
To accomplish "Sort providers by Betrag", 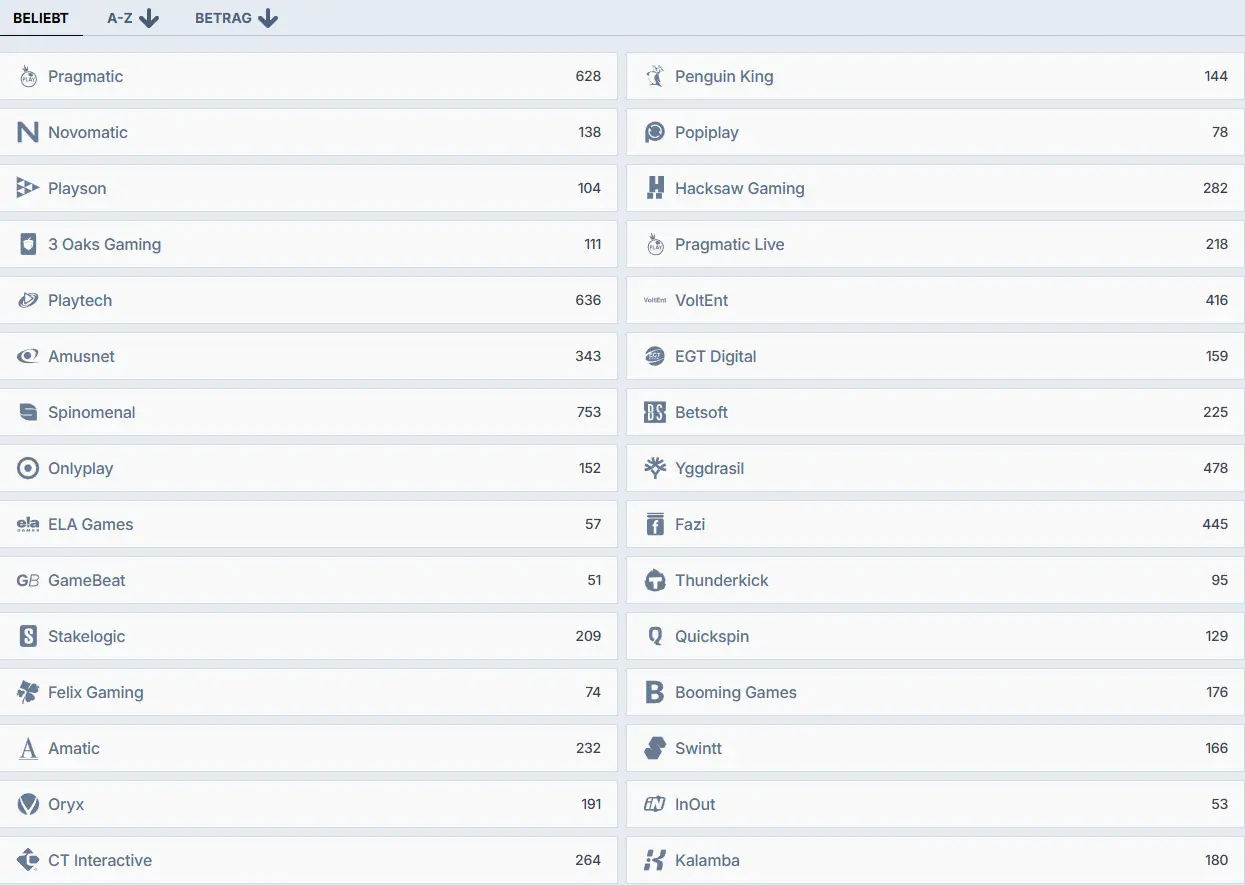I will click(223, 18).
